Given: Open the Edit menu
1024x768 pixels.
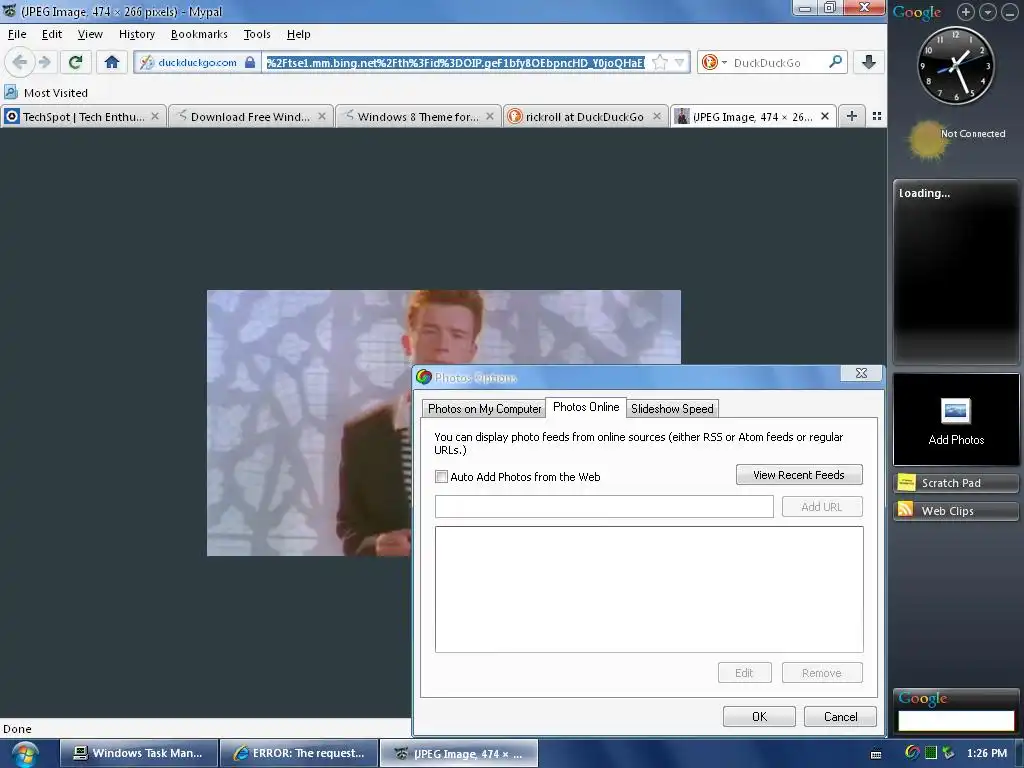Looking at the screenshot, I should [x=52, y=34].
